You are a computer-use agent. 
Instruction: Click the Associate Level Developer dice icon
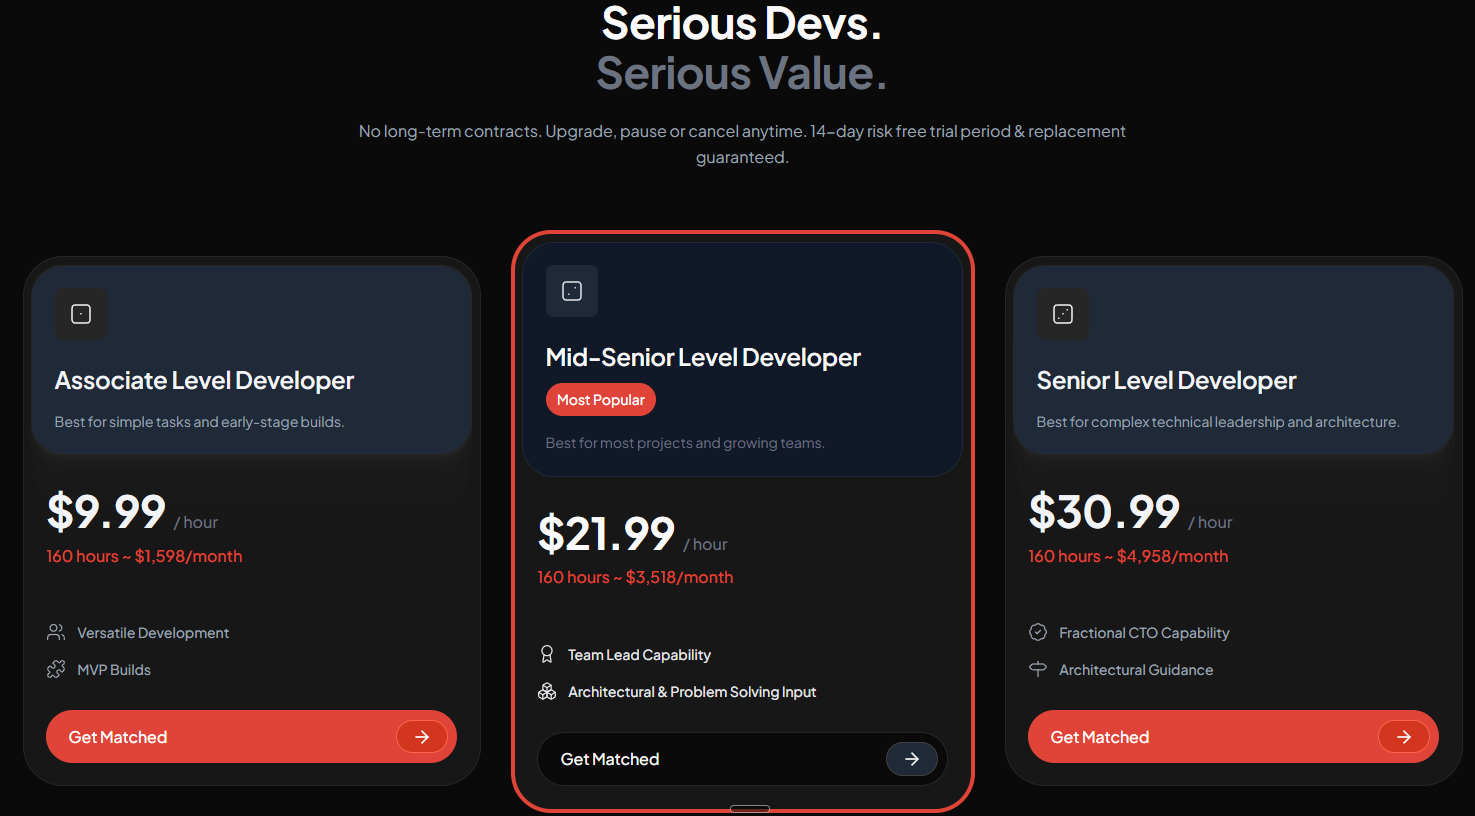pos(81,314)
